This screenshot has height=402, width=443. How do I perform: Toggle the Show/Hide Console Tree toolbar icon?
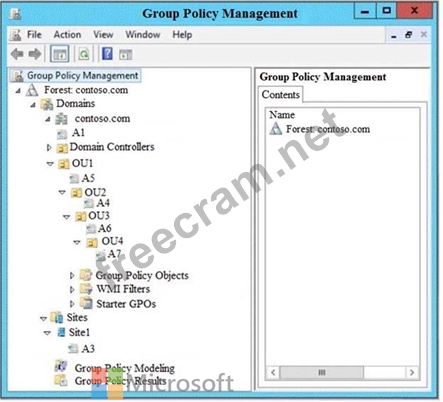60,54
